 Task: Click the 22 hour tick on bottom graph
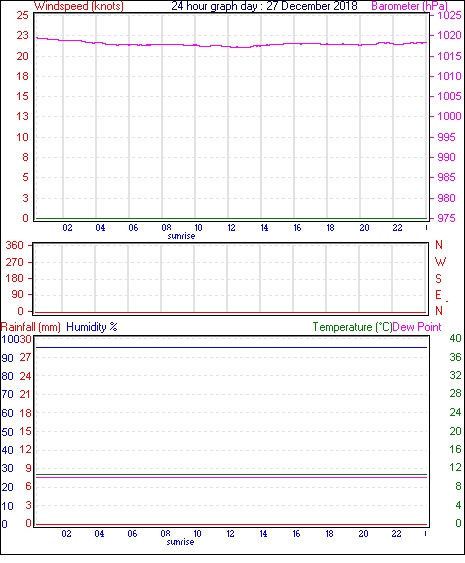pos(396,534)
